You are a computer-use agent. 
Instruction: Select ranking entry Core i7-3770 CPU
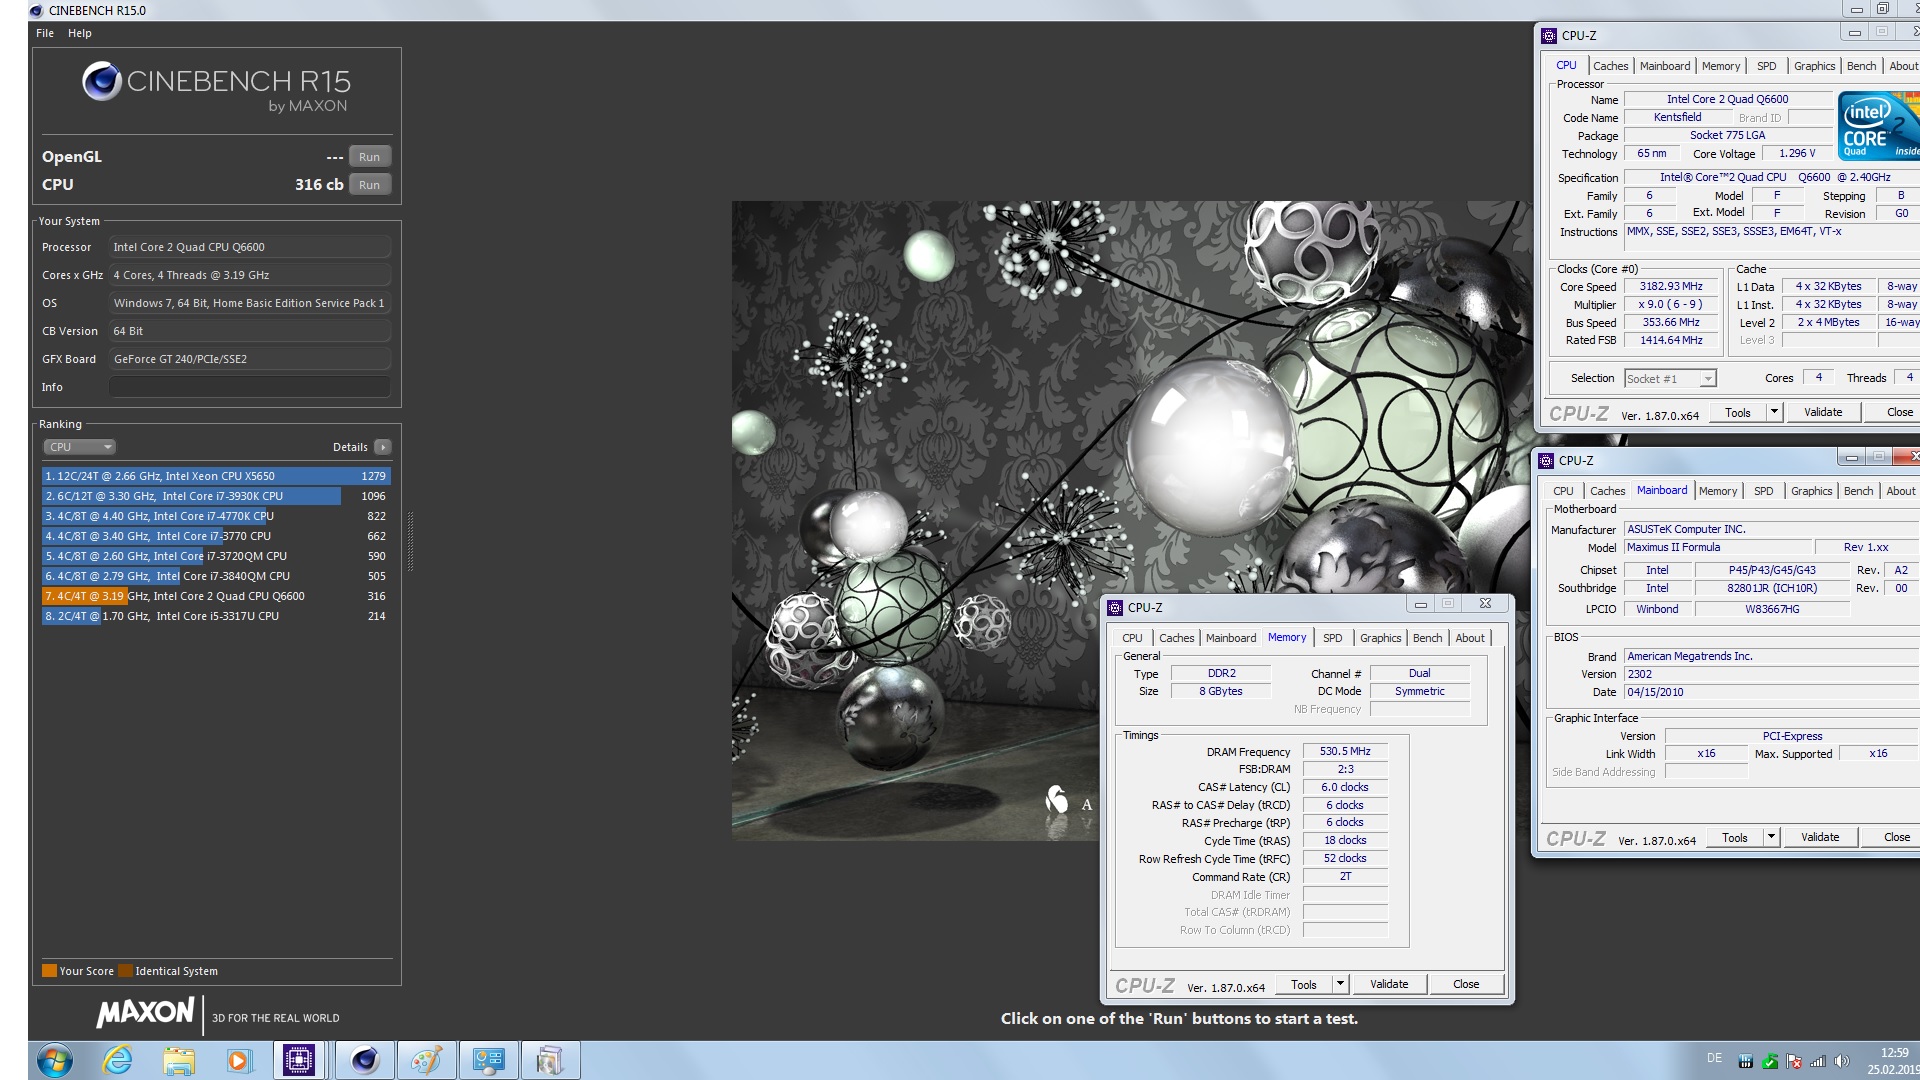click(x=216, y=536)
